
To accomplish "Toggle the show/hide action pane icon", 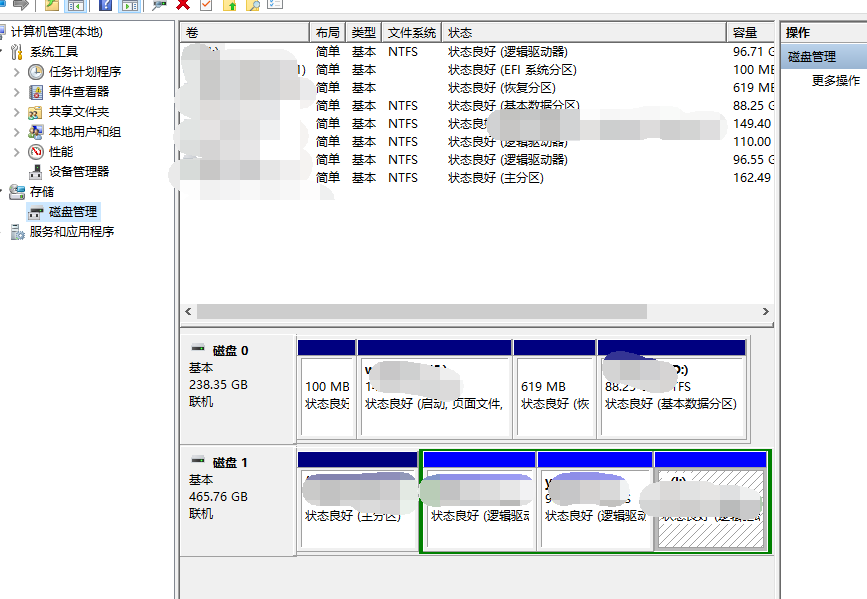I will 129,5.
